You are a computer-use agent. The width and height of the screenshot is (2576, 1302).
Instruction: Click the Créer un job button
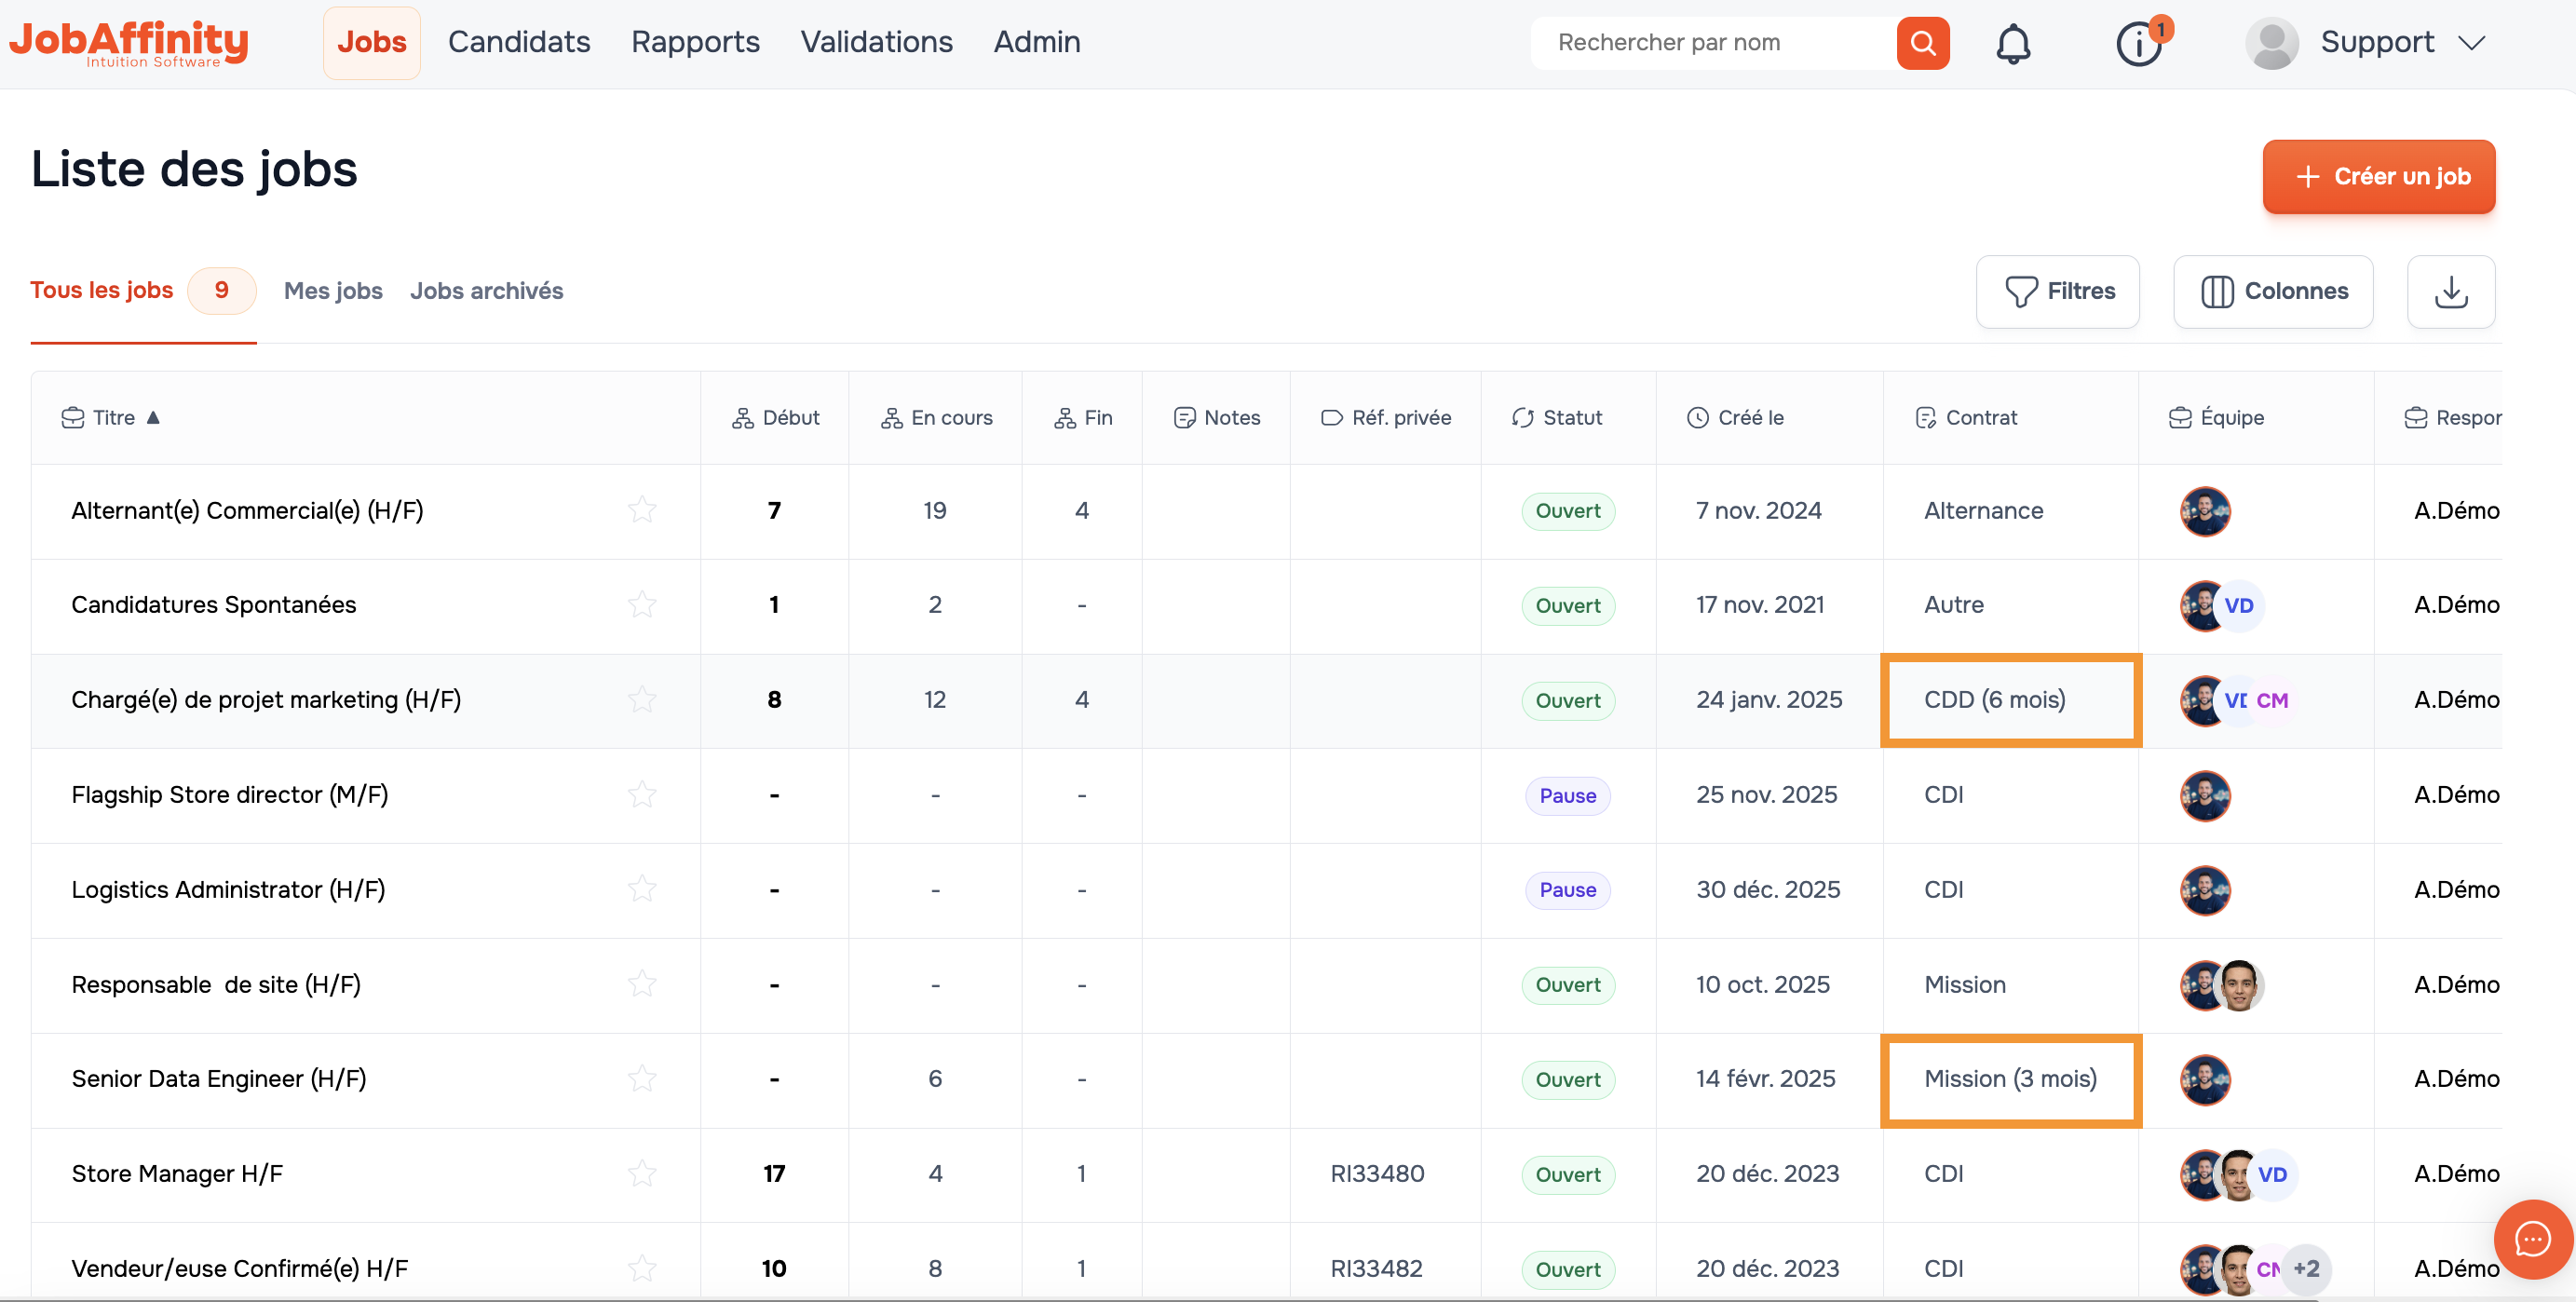coord(2378,177)
